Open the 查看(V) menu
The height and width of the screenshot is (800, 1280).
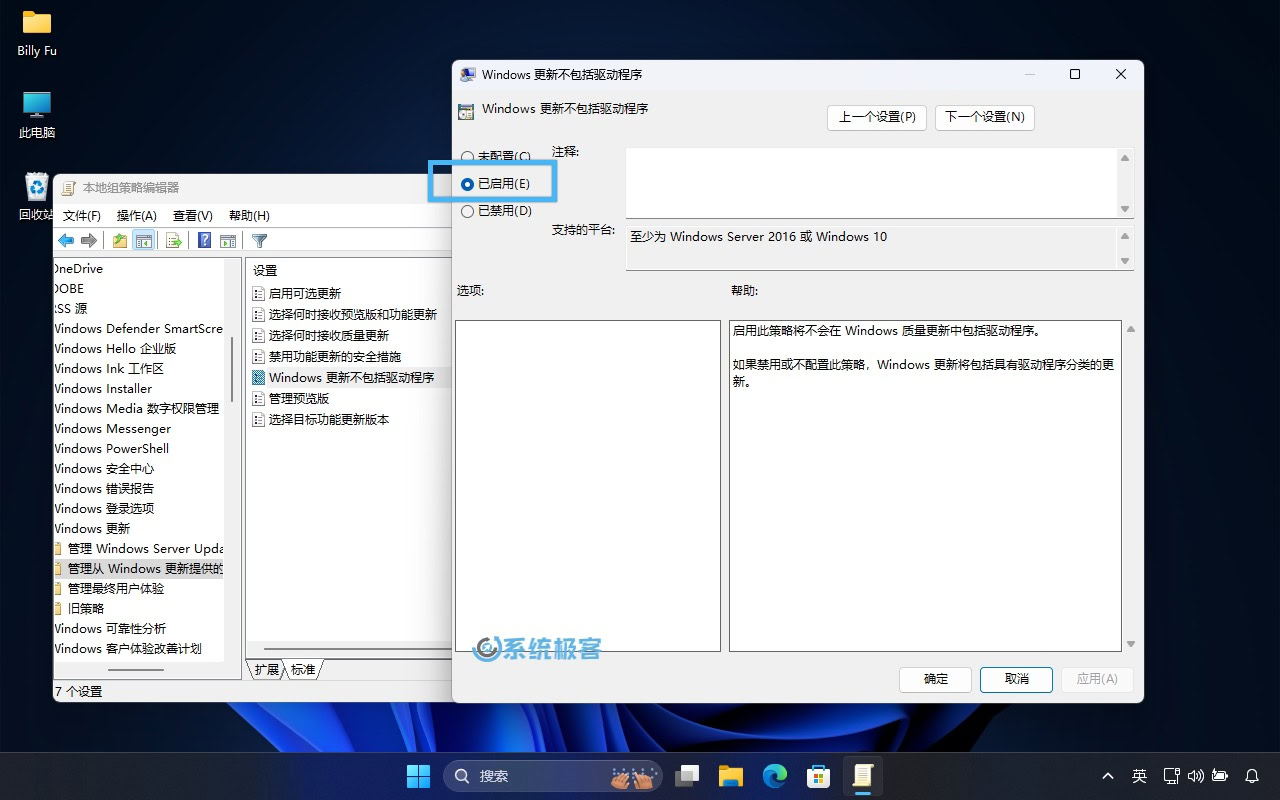click(193, 215)
